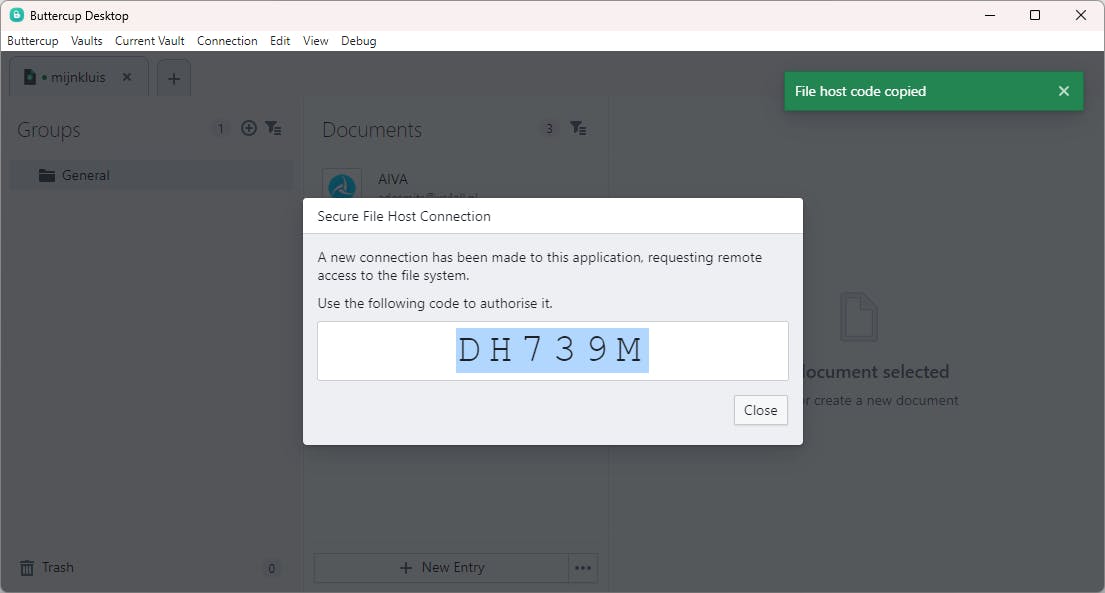Open the Edit menu
This screenshot has width=1105, height=593.
click(x=280, y=41)
